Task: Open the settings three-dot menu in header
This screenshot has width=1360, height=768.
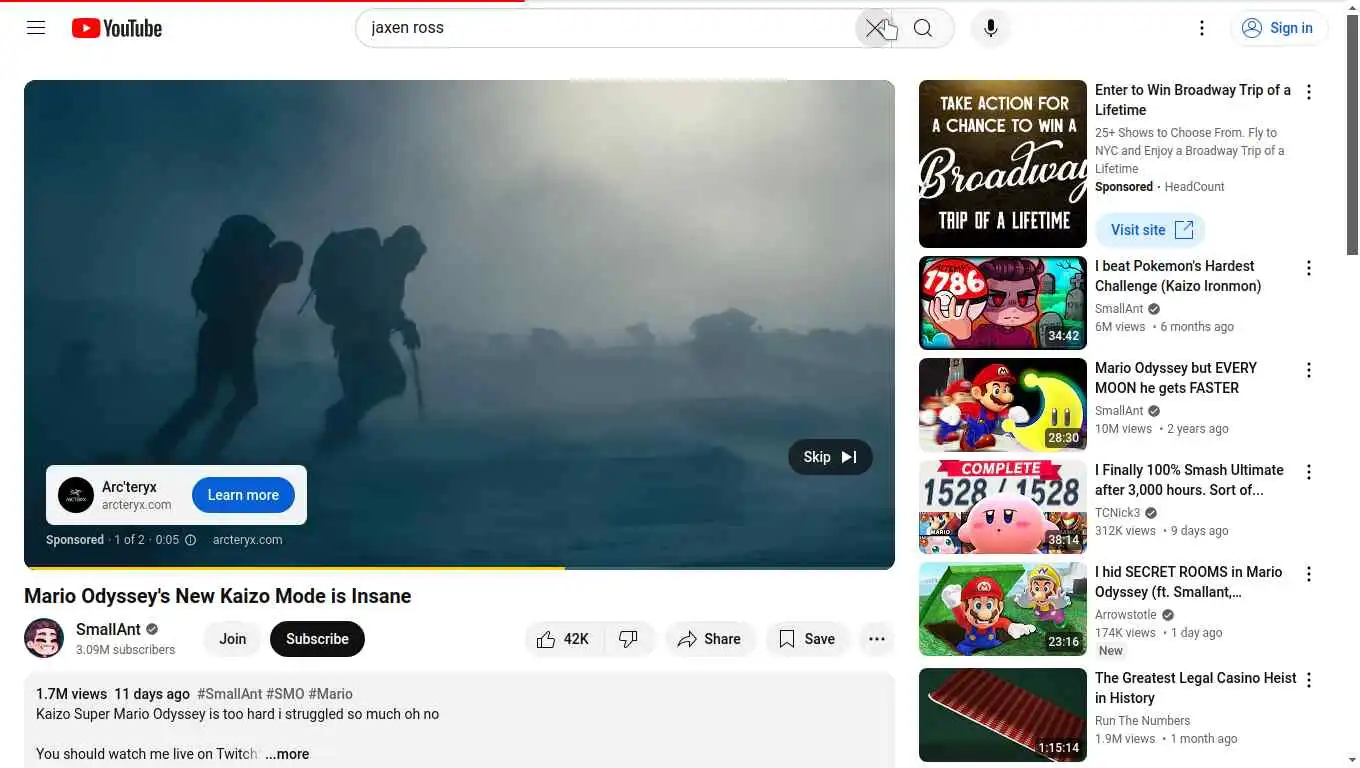Action: pos(1202,28)
